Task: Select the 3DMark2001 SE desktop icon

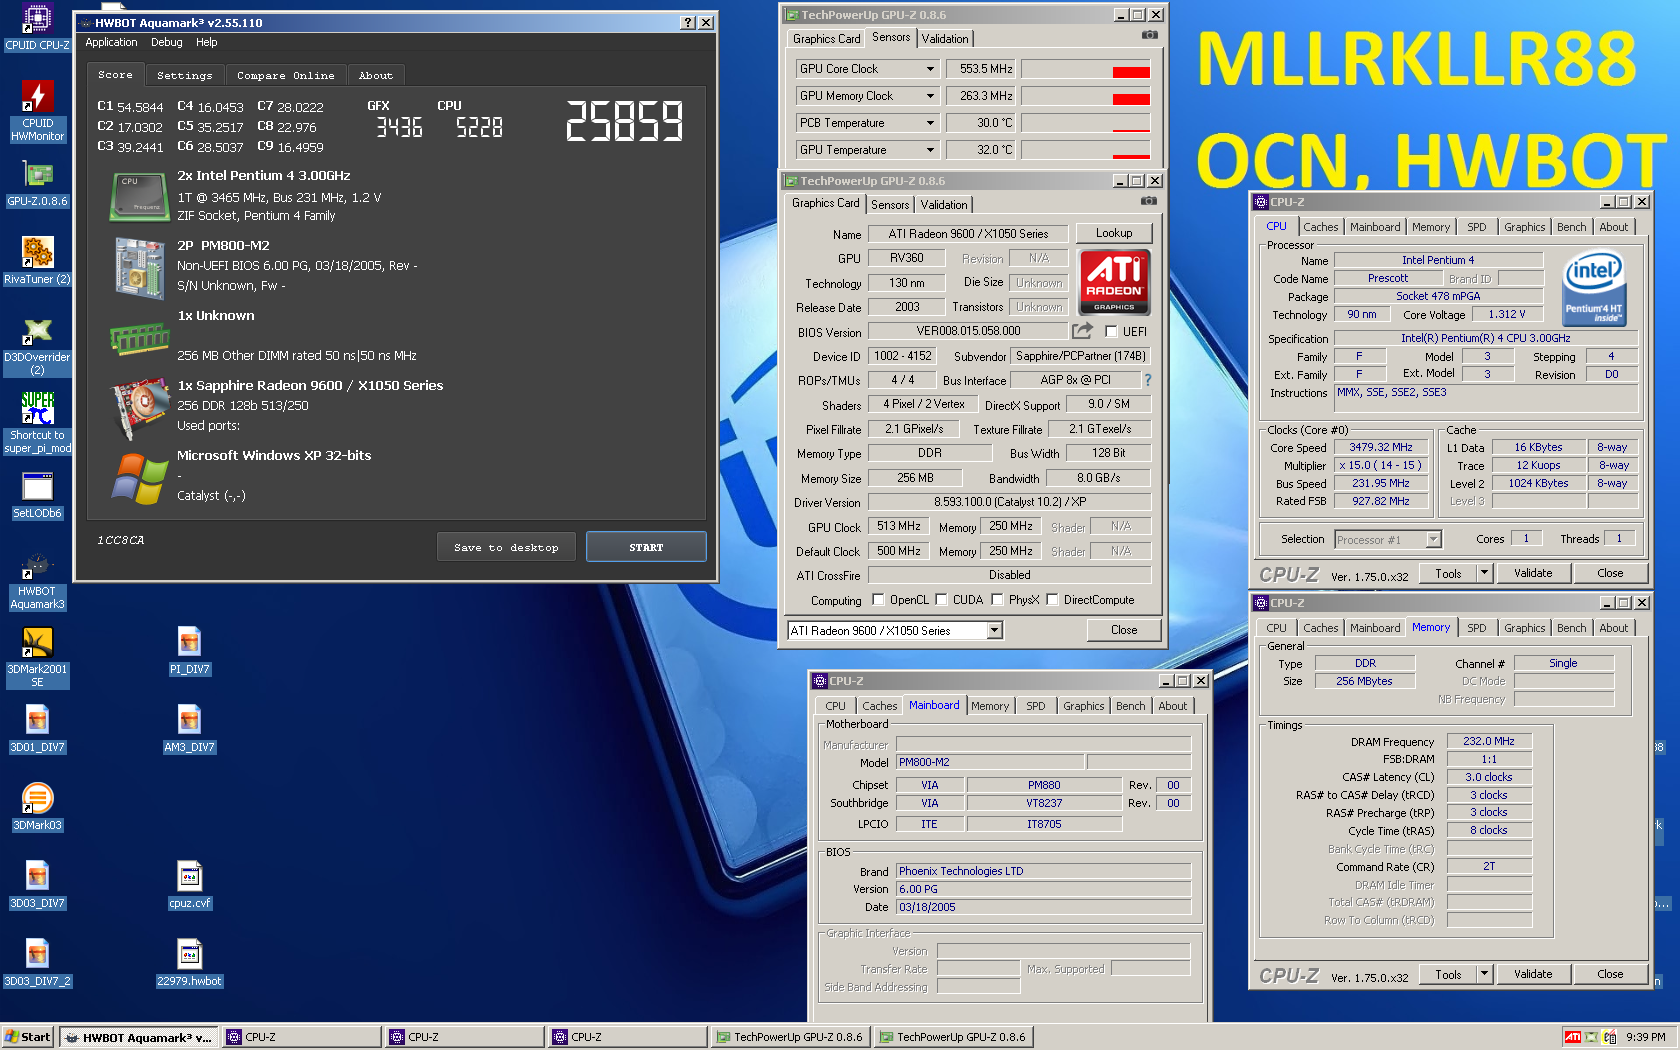Action: (37, 657)
